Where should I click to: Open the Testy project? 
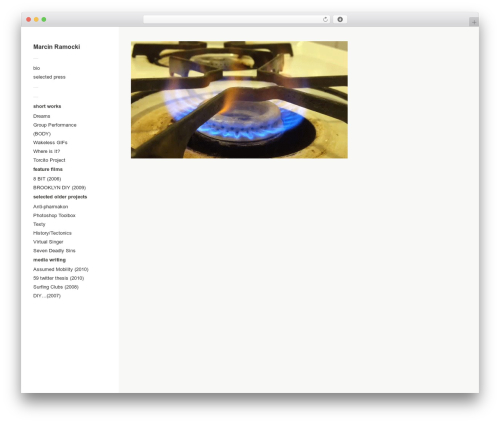pyautogui.click(x=39, y=224)
